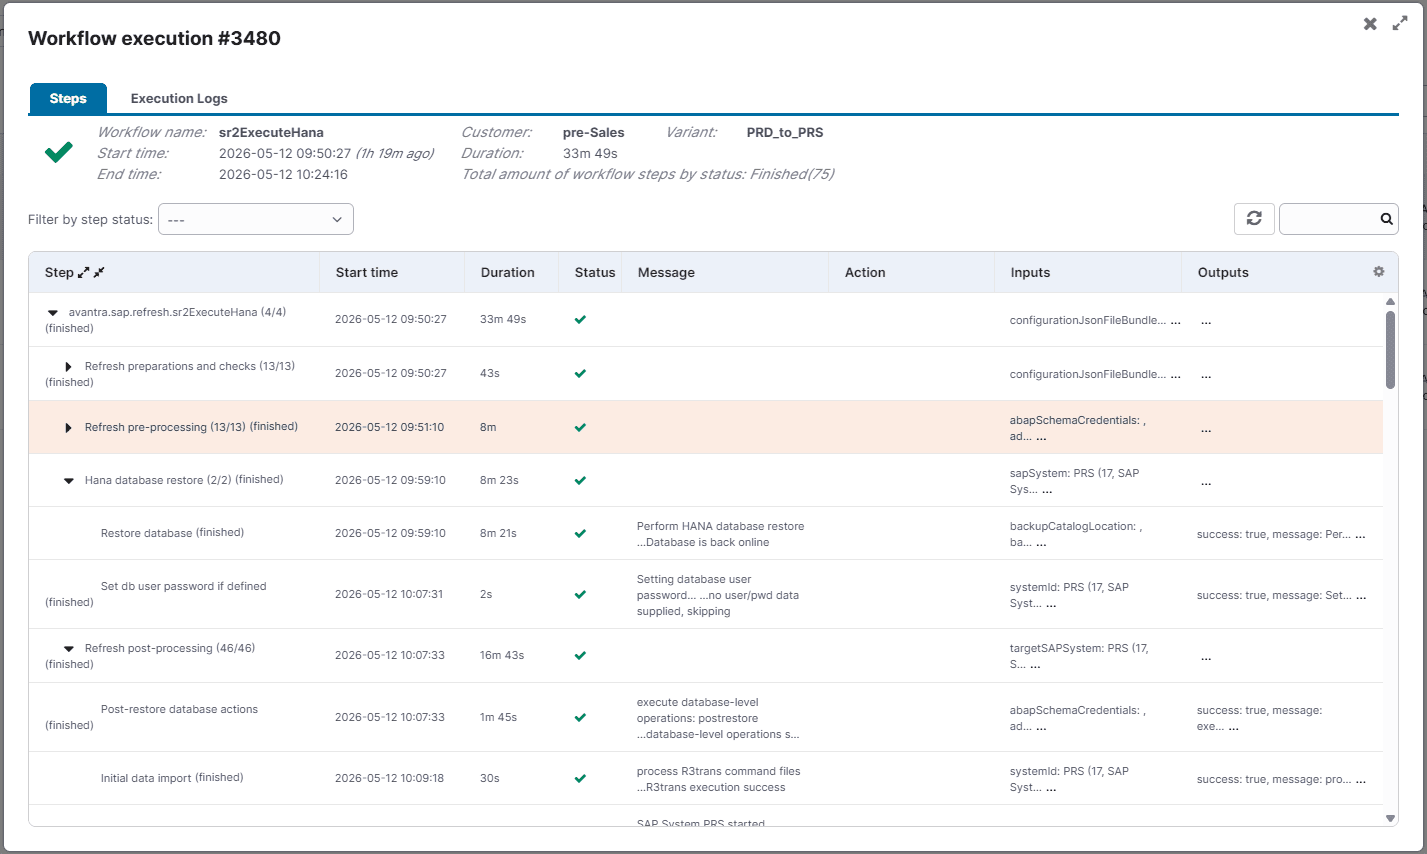The height and width of the screenshot is (854, 1427).
Task: Switch to the Steps tab
Action: [x=68, y=98]
